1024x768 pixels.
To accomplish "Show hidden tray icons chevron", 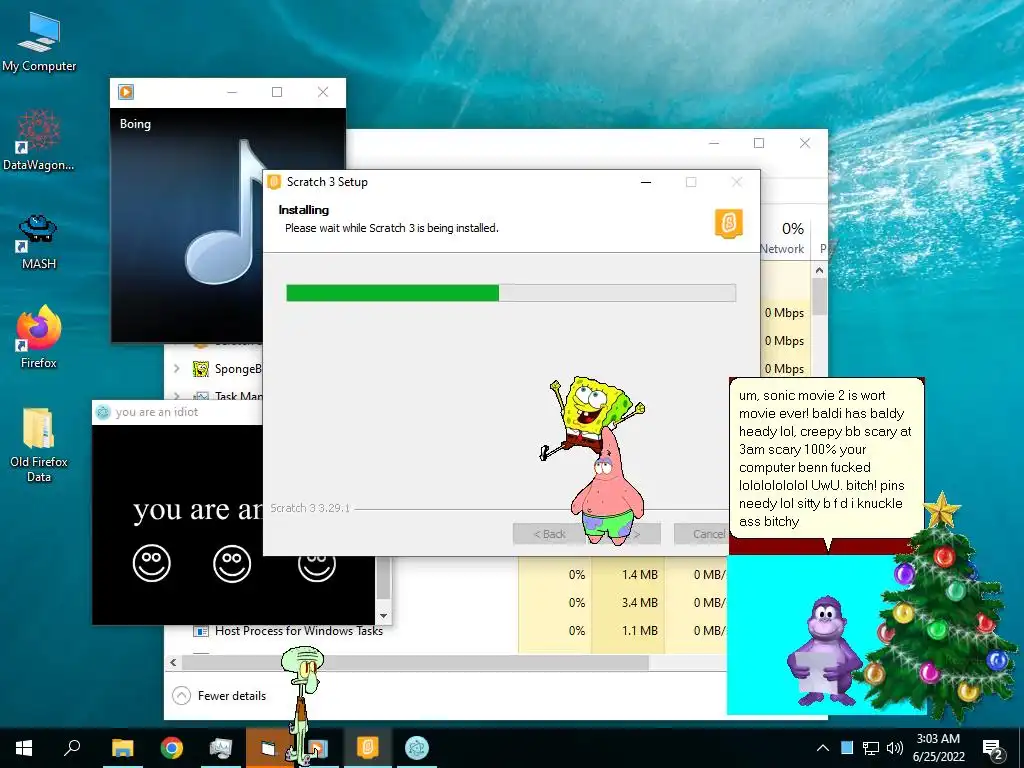I will coord(823,748).
